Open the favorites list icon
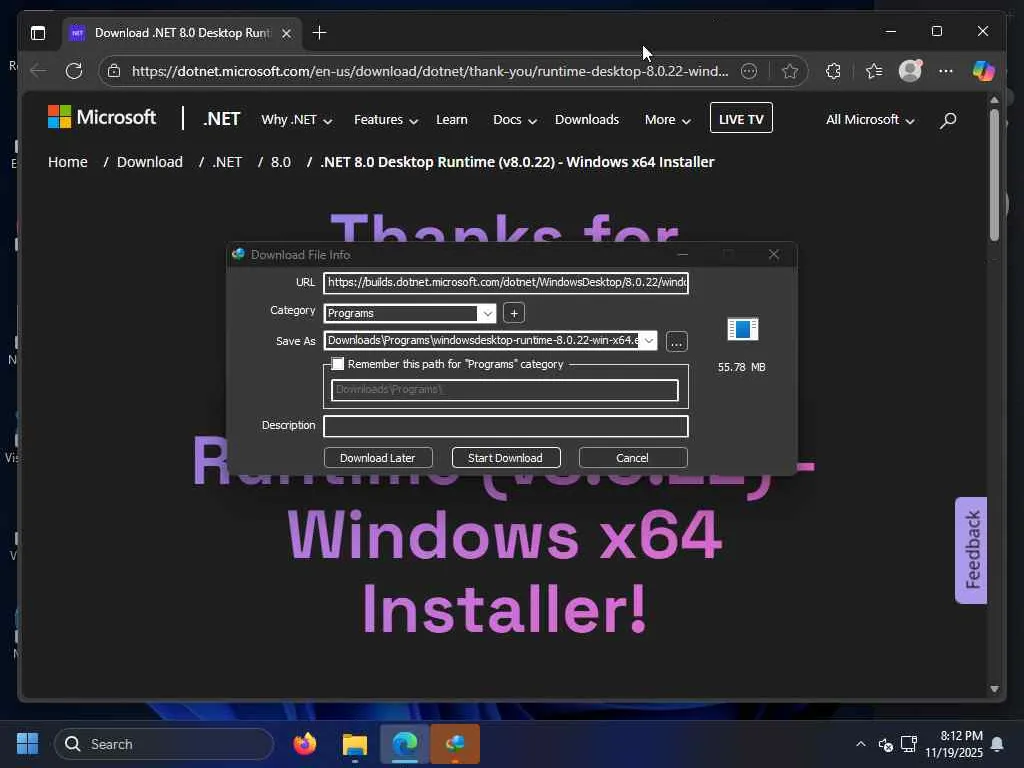This screenshot has height=768, width=1024. (x=874, y=71)
